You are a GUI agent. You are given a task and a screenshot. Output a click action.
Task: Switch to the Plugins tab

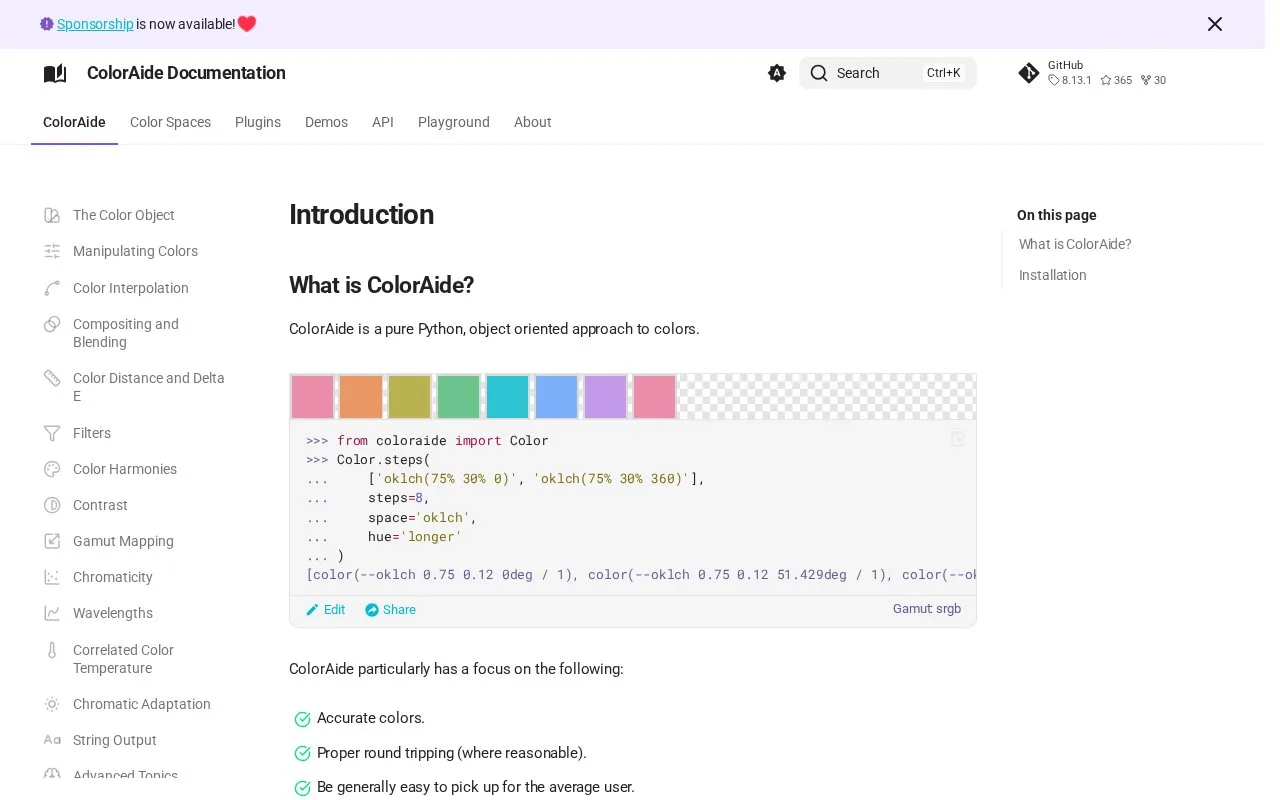pyautogui.click(x=258, y=122)
